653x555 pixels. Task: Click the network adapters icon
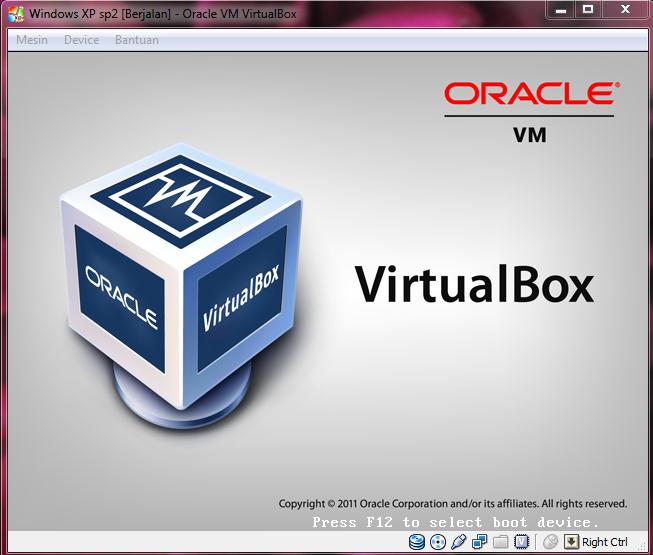coord(479,542)
